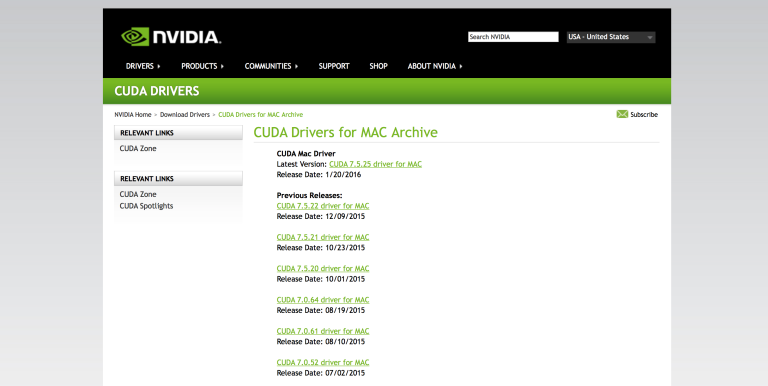Open CUDA Zone in first Relevant Links box
This screenshot has height=386, width=768.
pyautogui.click(x=138, y=148)
